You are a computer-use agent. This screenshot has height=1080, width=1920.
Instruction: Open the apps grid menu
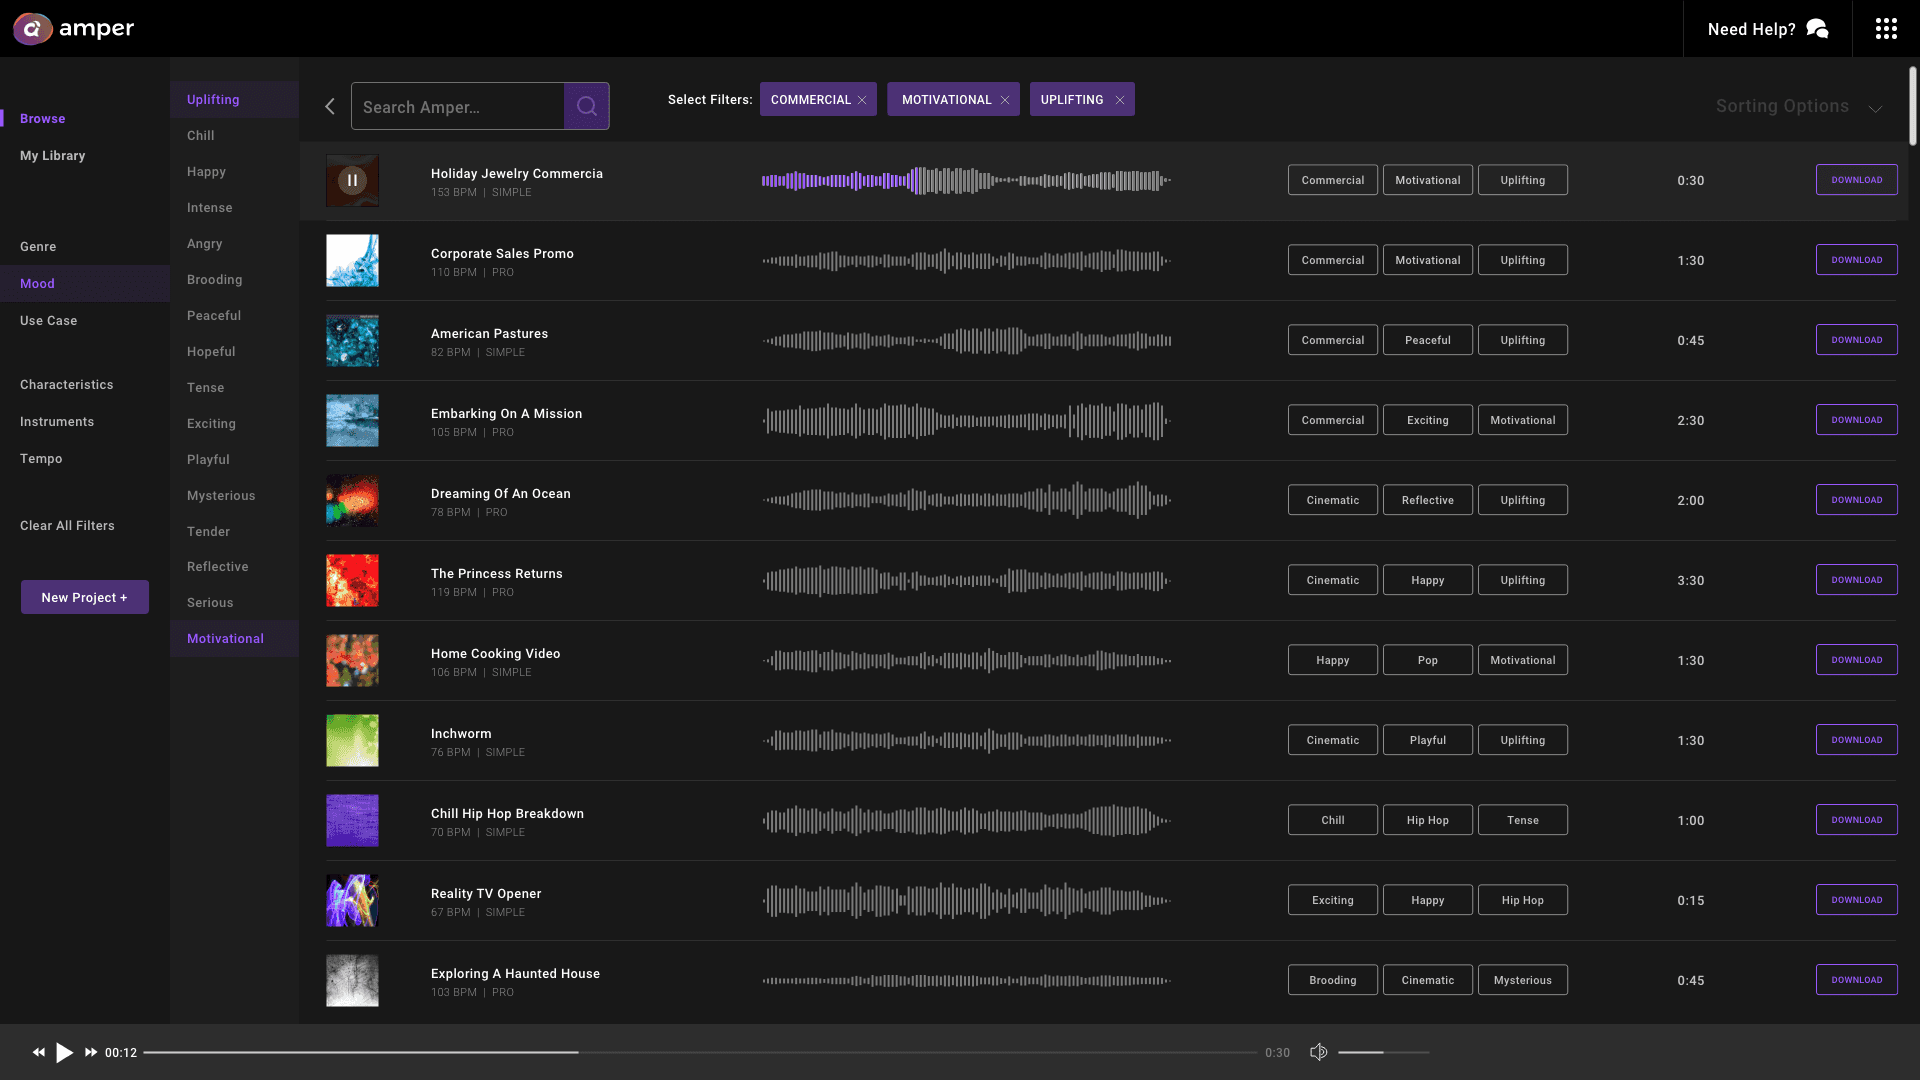(1886, 29)
